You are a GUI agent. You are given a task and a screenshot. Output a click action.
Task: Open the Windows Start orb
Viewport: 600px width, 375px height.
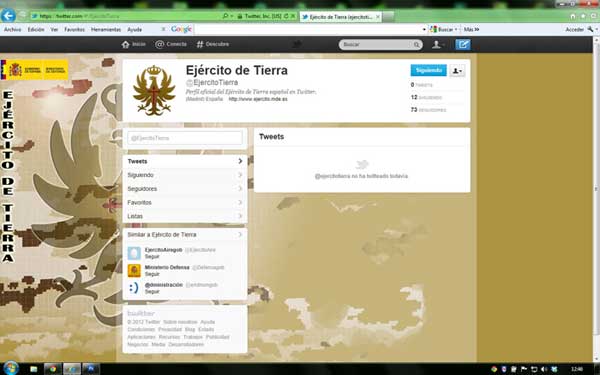pyautogui.click(x=10, y=368)
